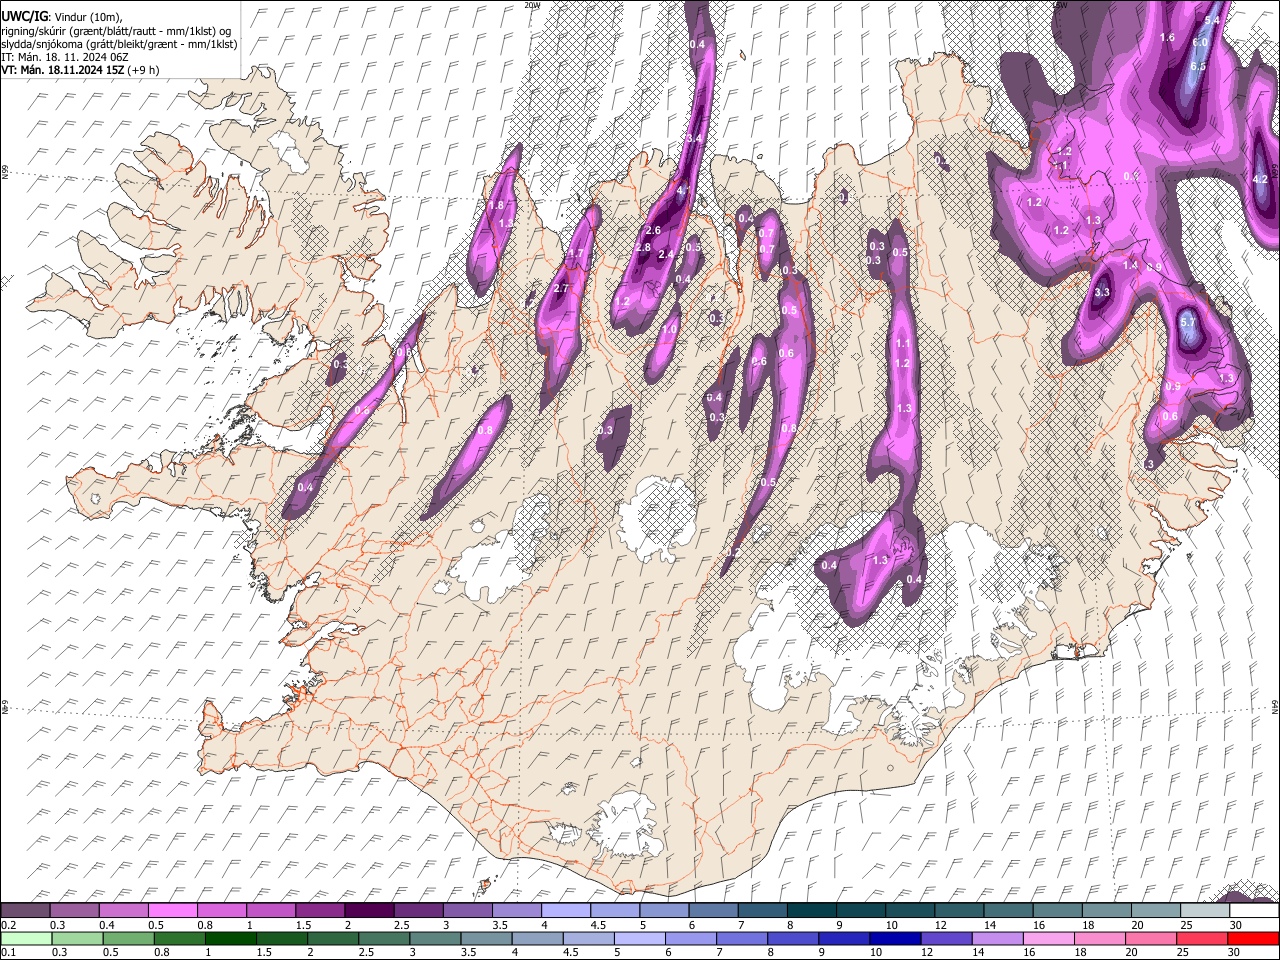
Task: Click the 4.2 value at the right edge
Action: [x=1260, y=179]
